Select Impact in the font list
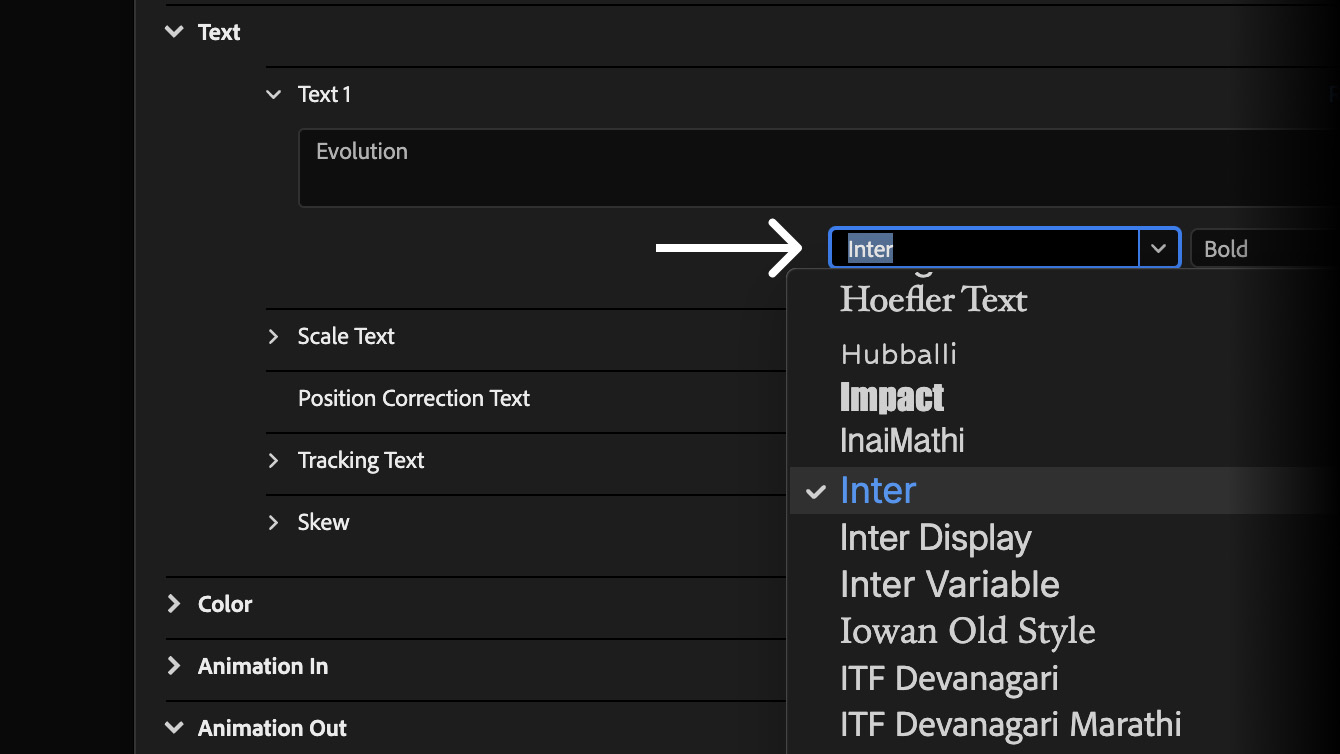 892,397
